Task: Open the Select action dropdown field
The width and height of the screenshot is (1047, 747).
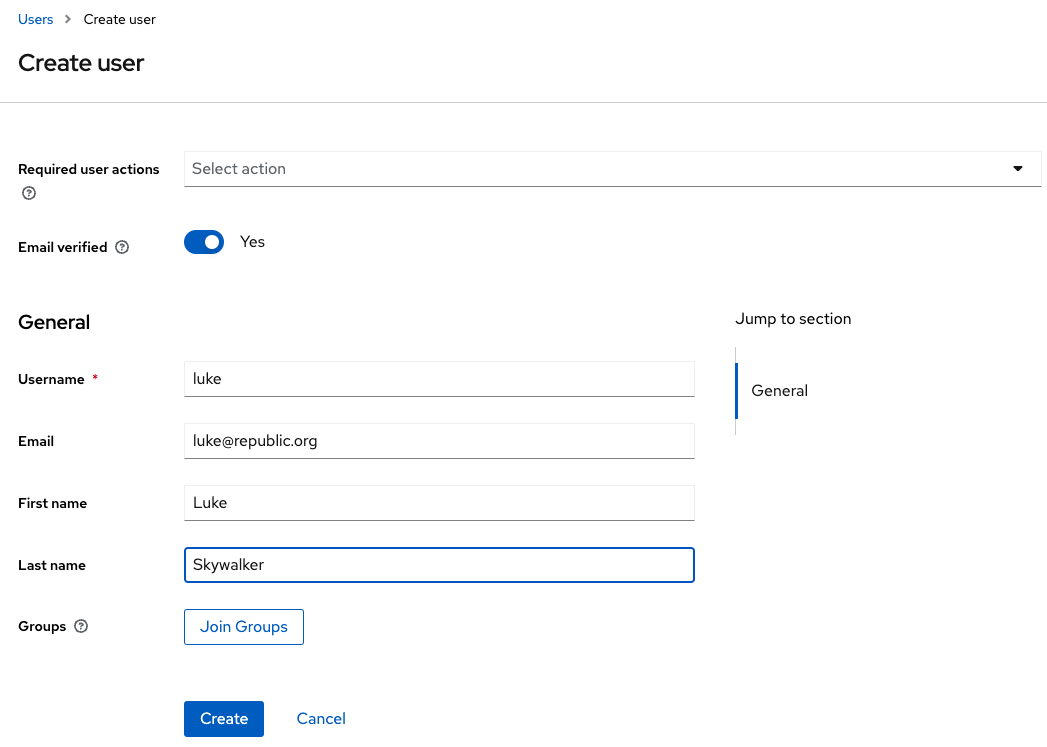Action: (600, 169)
